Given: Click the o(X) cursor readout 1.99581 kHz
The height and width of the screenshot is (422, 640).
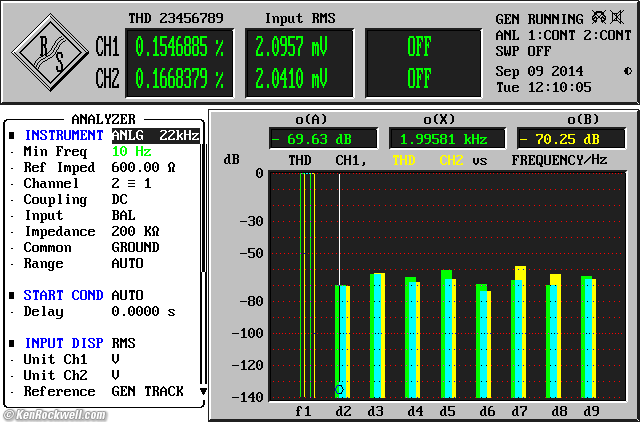Looking at the screenshot, I should click(x=447, y=139).
